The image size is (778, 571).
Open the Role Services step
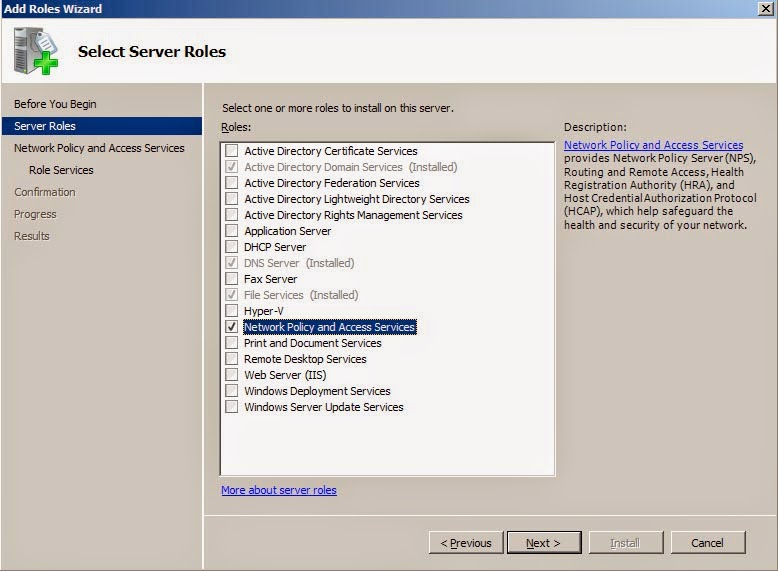tap(61, 170)
